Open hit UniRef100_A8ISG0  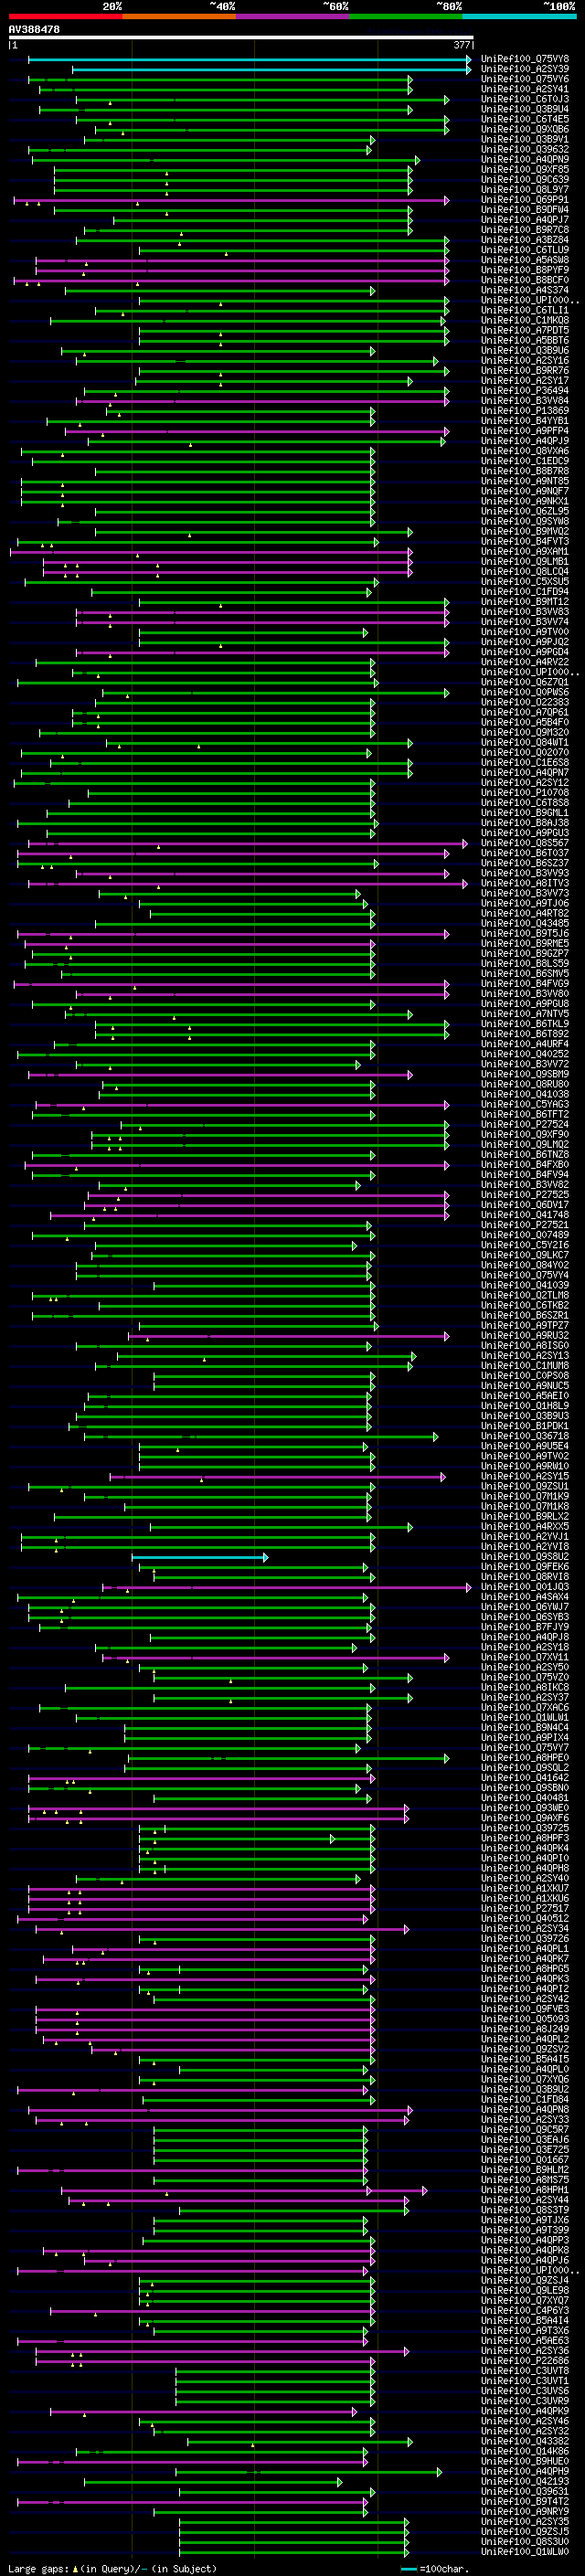(525, 1345)
